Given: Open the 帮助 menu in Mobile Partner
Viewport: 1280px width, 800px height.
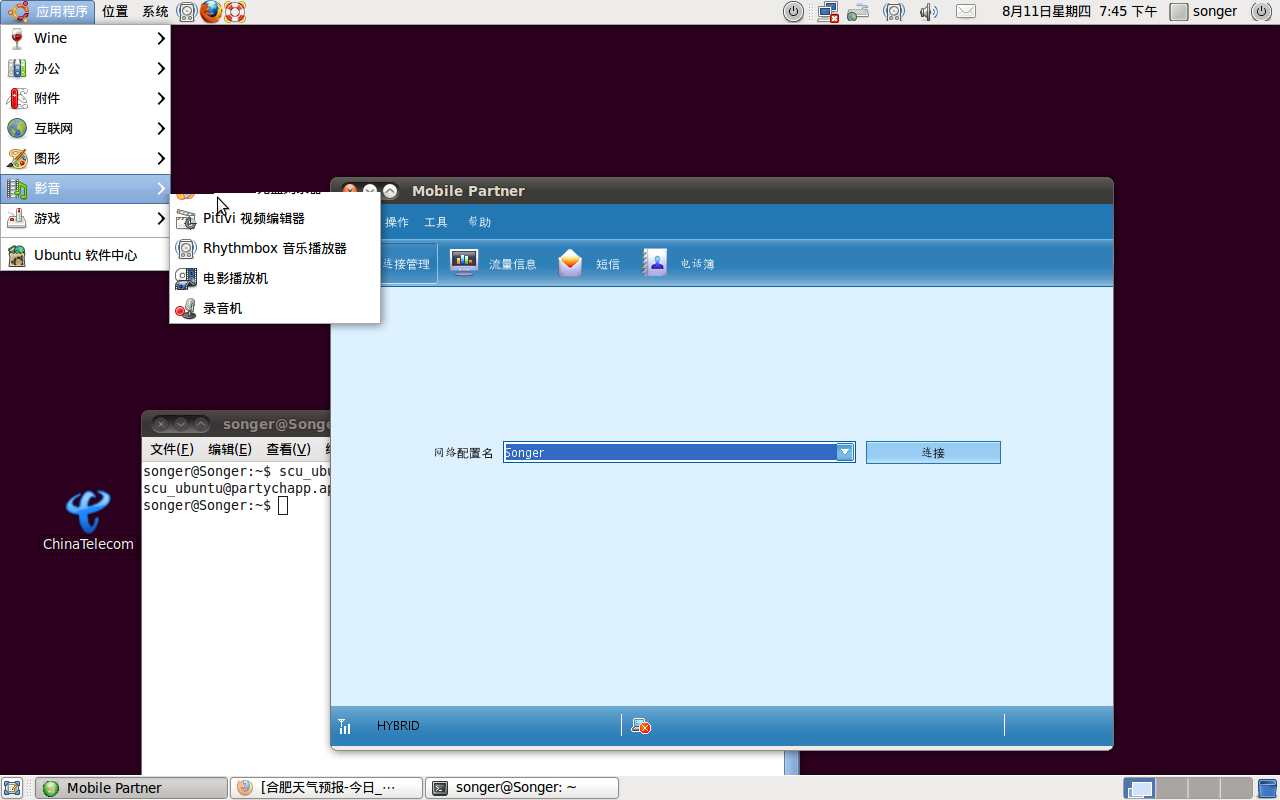Looking at the screenshot, I should pos(479,222).
